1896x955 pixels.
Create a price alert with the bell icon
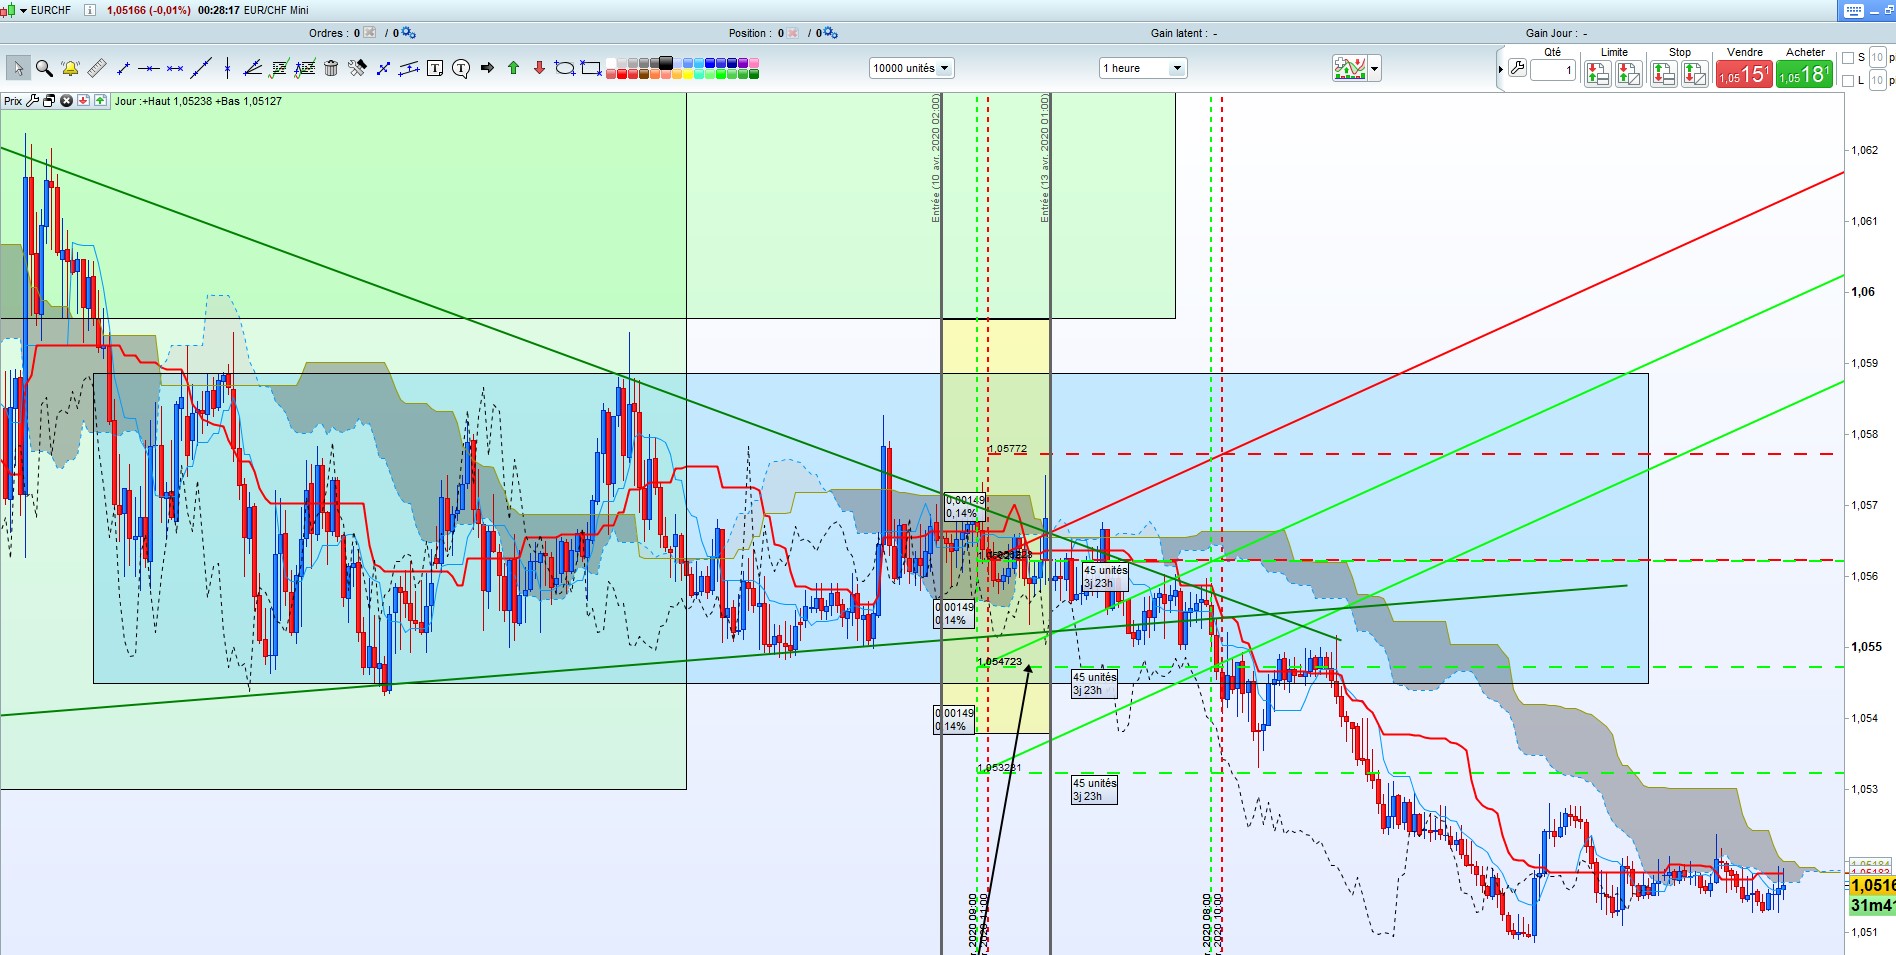click(70, 68)
